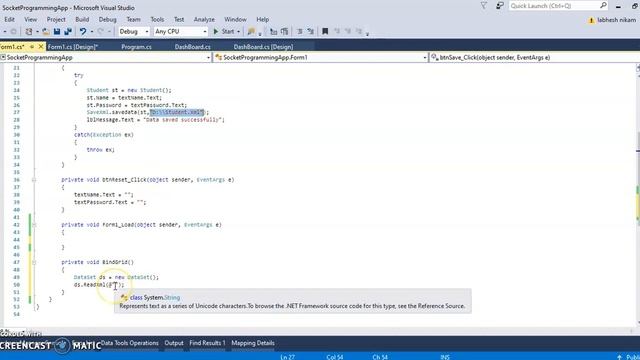
Task: Switch to DashBoard.cs [Design] tab
Action: point(263,47)
